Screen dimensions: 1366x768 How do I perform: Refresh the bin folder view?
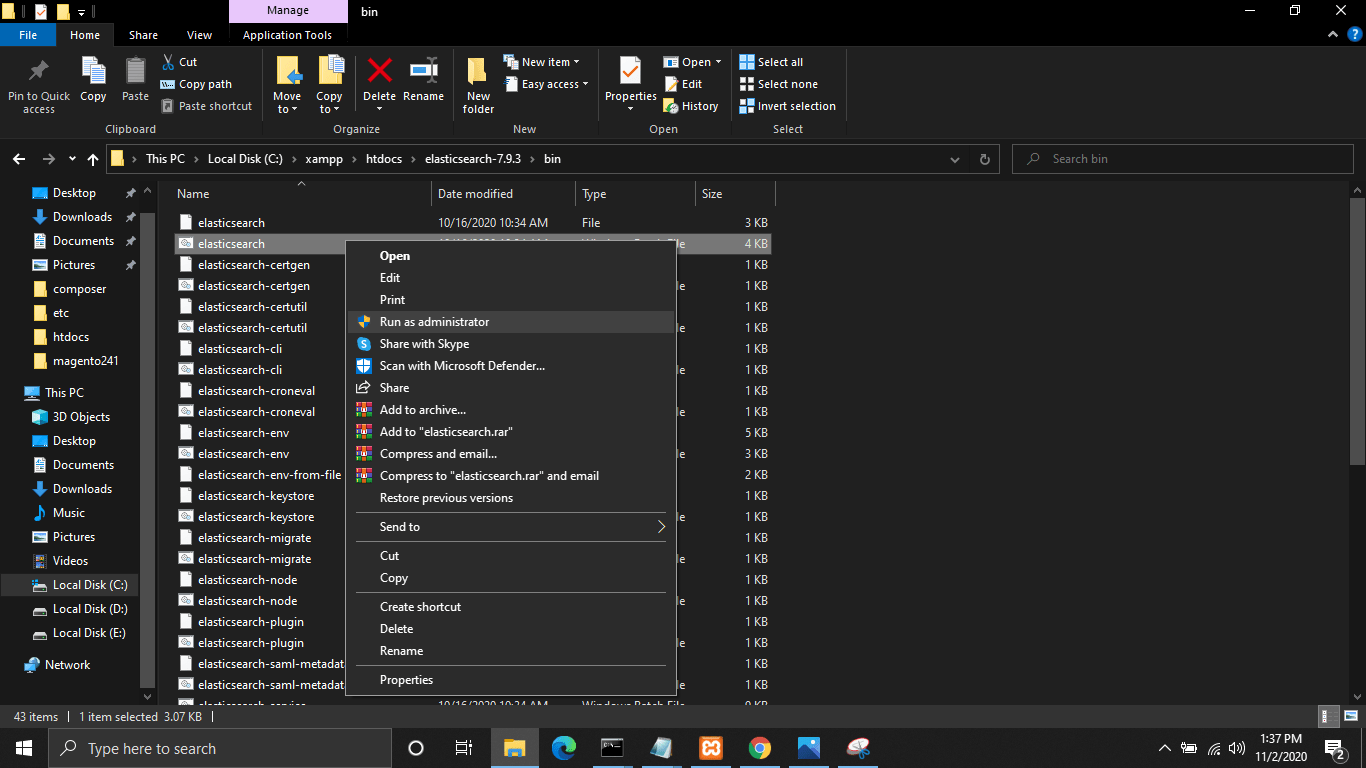(x=984, y=159)
